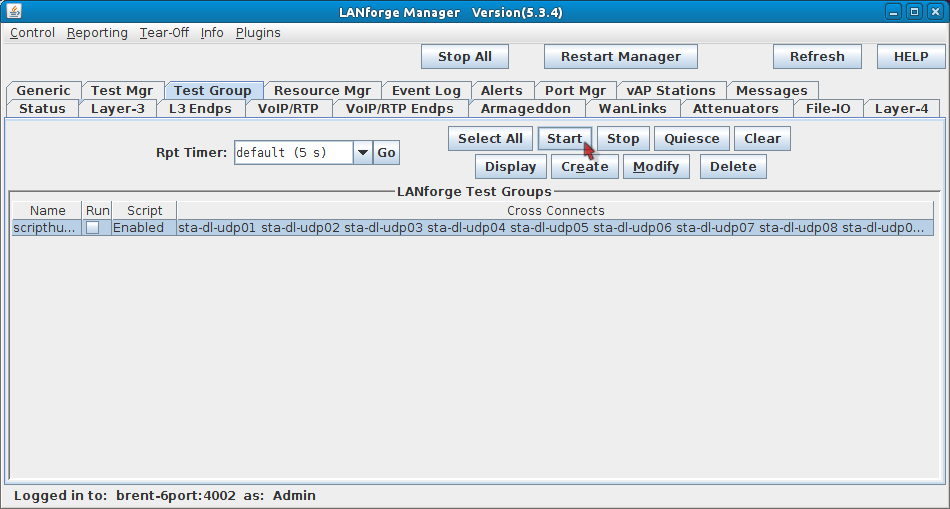This screenshot has width=950, height=509.
Task: Click the Stop All button
Action: pyautogui.click(x=465, y=57)
